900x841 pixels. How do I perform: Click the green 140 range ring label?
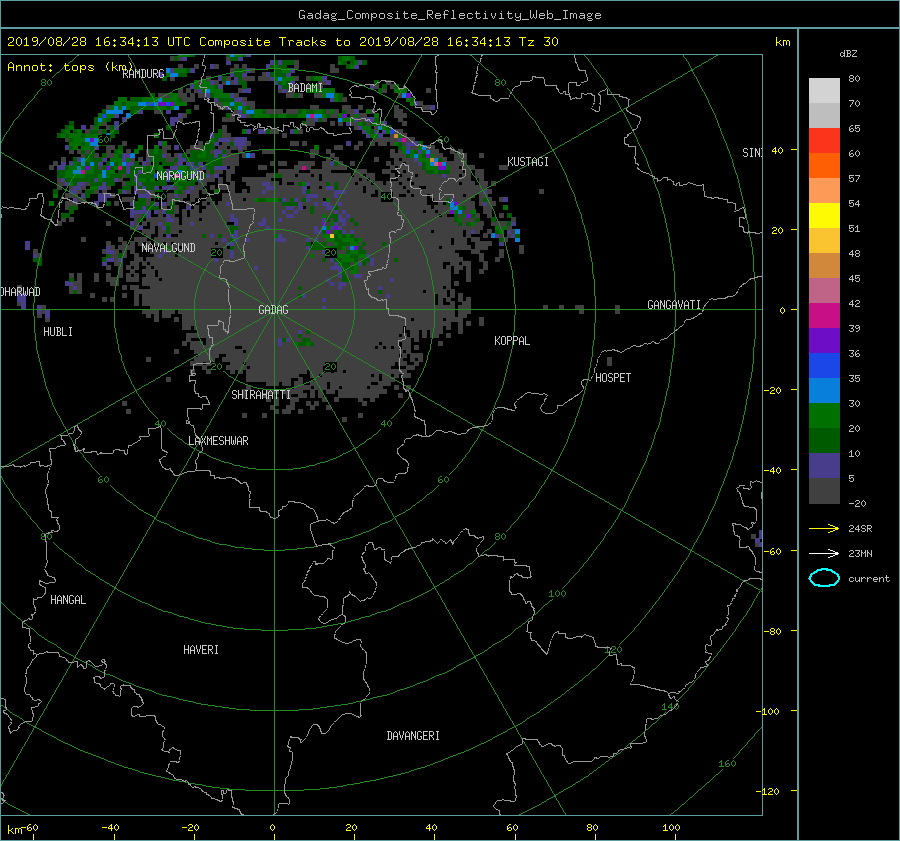tap(670, 707)
